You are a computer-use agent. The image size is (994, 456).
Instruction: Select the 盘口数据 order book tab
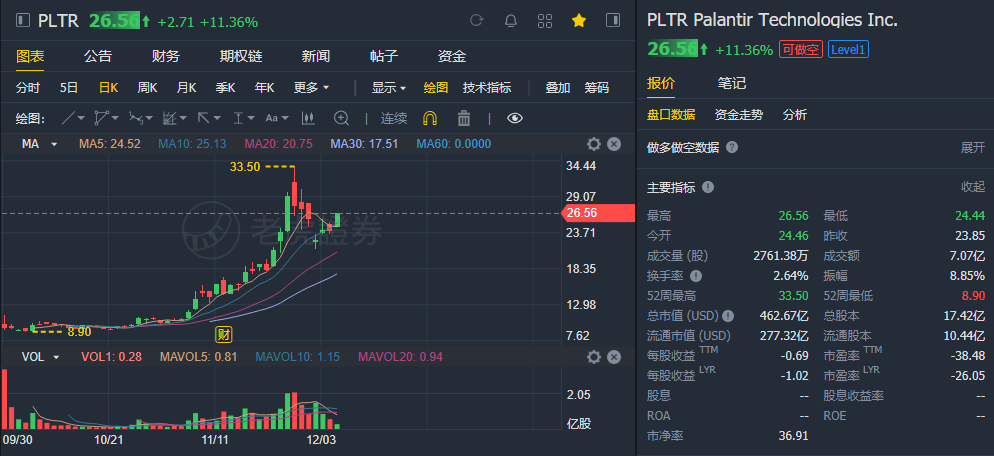(x=671, y=115)
